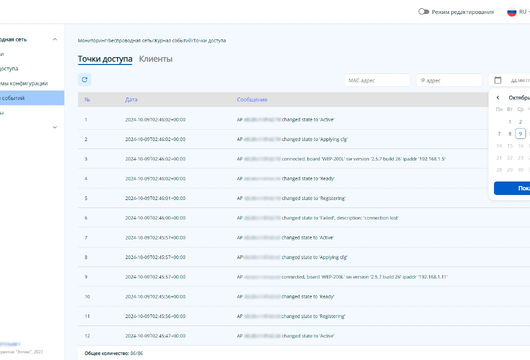The height and width of the screenshot is (360, 530).
Task: Toggle the Режим редактирования switch
Action: point(423,12)
